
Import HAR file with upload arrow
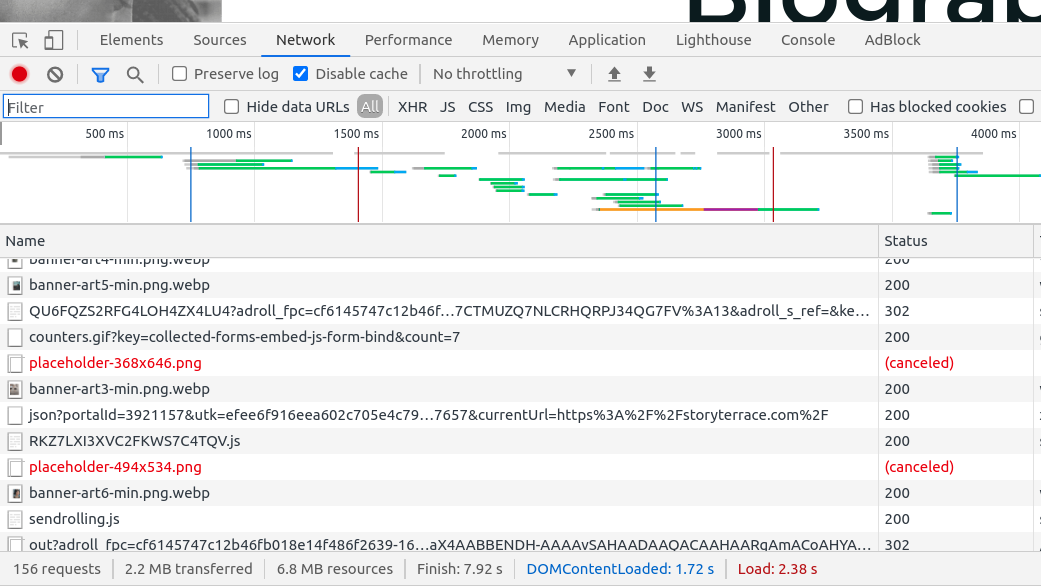coord(614,74)
